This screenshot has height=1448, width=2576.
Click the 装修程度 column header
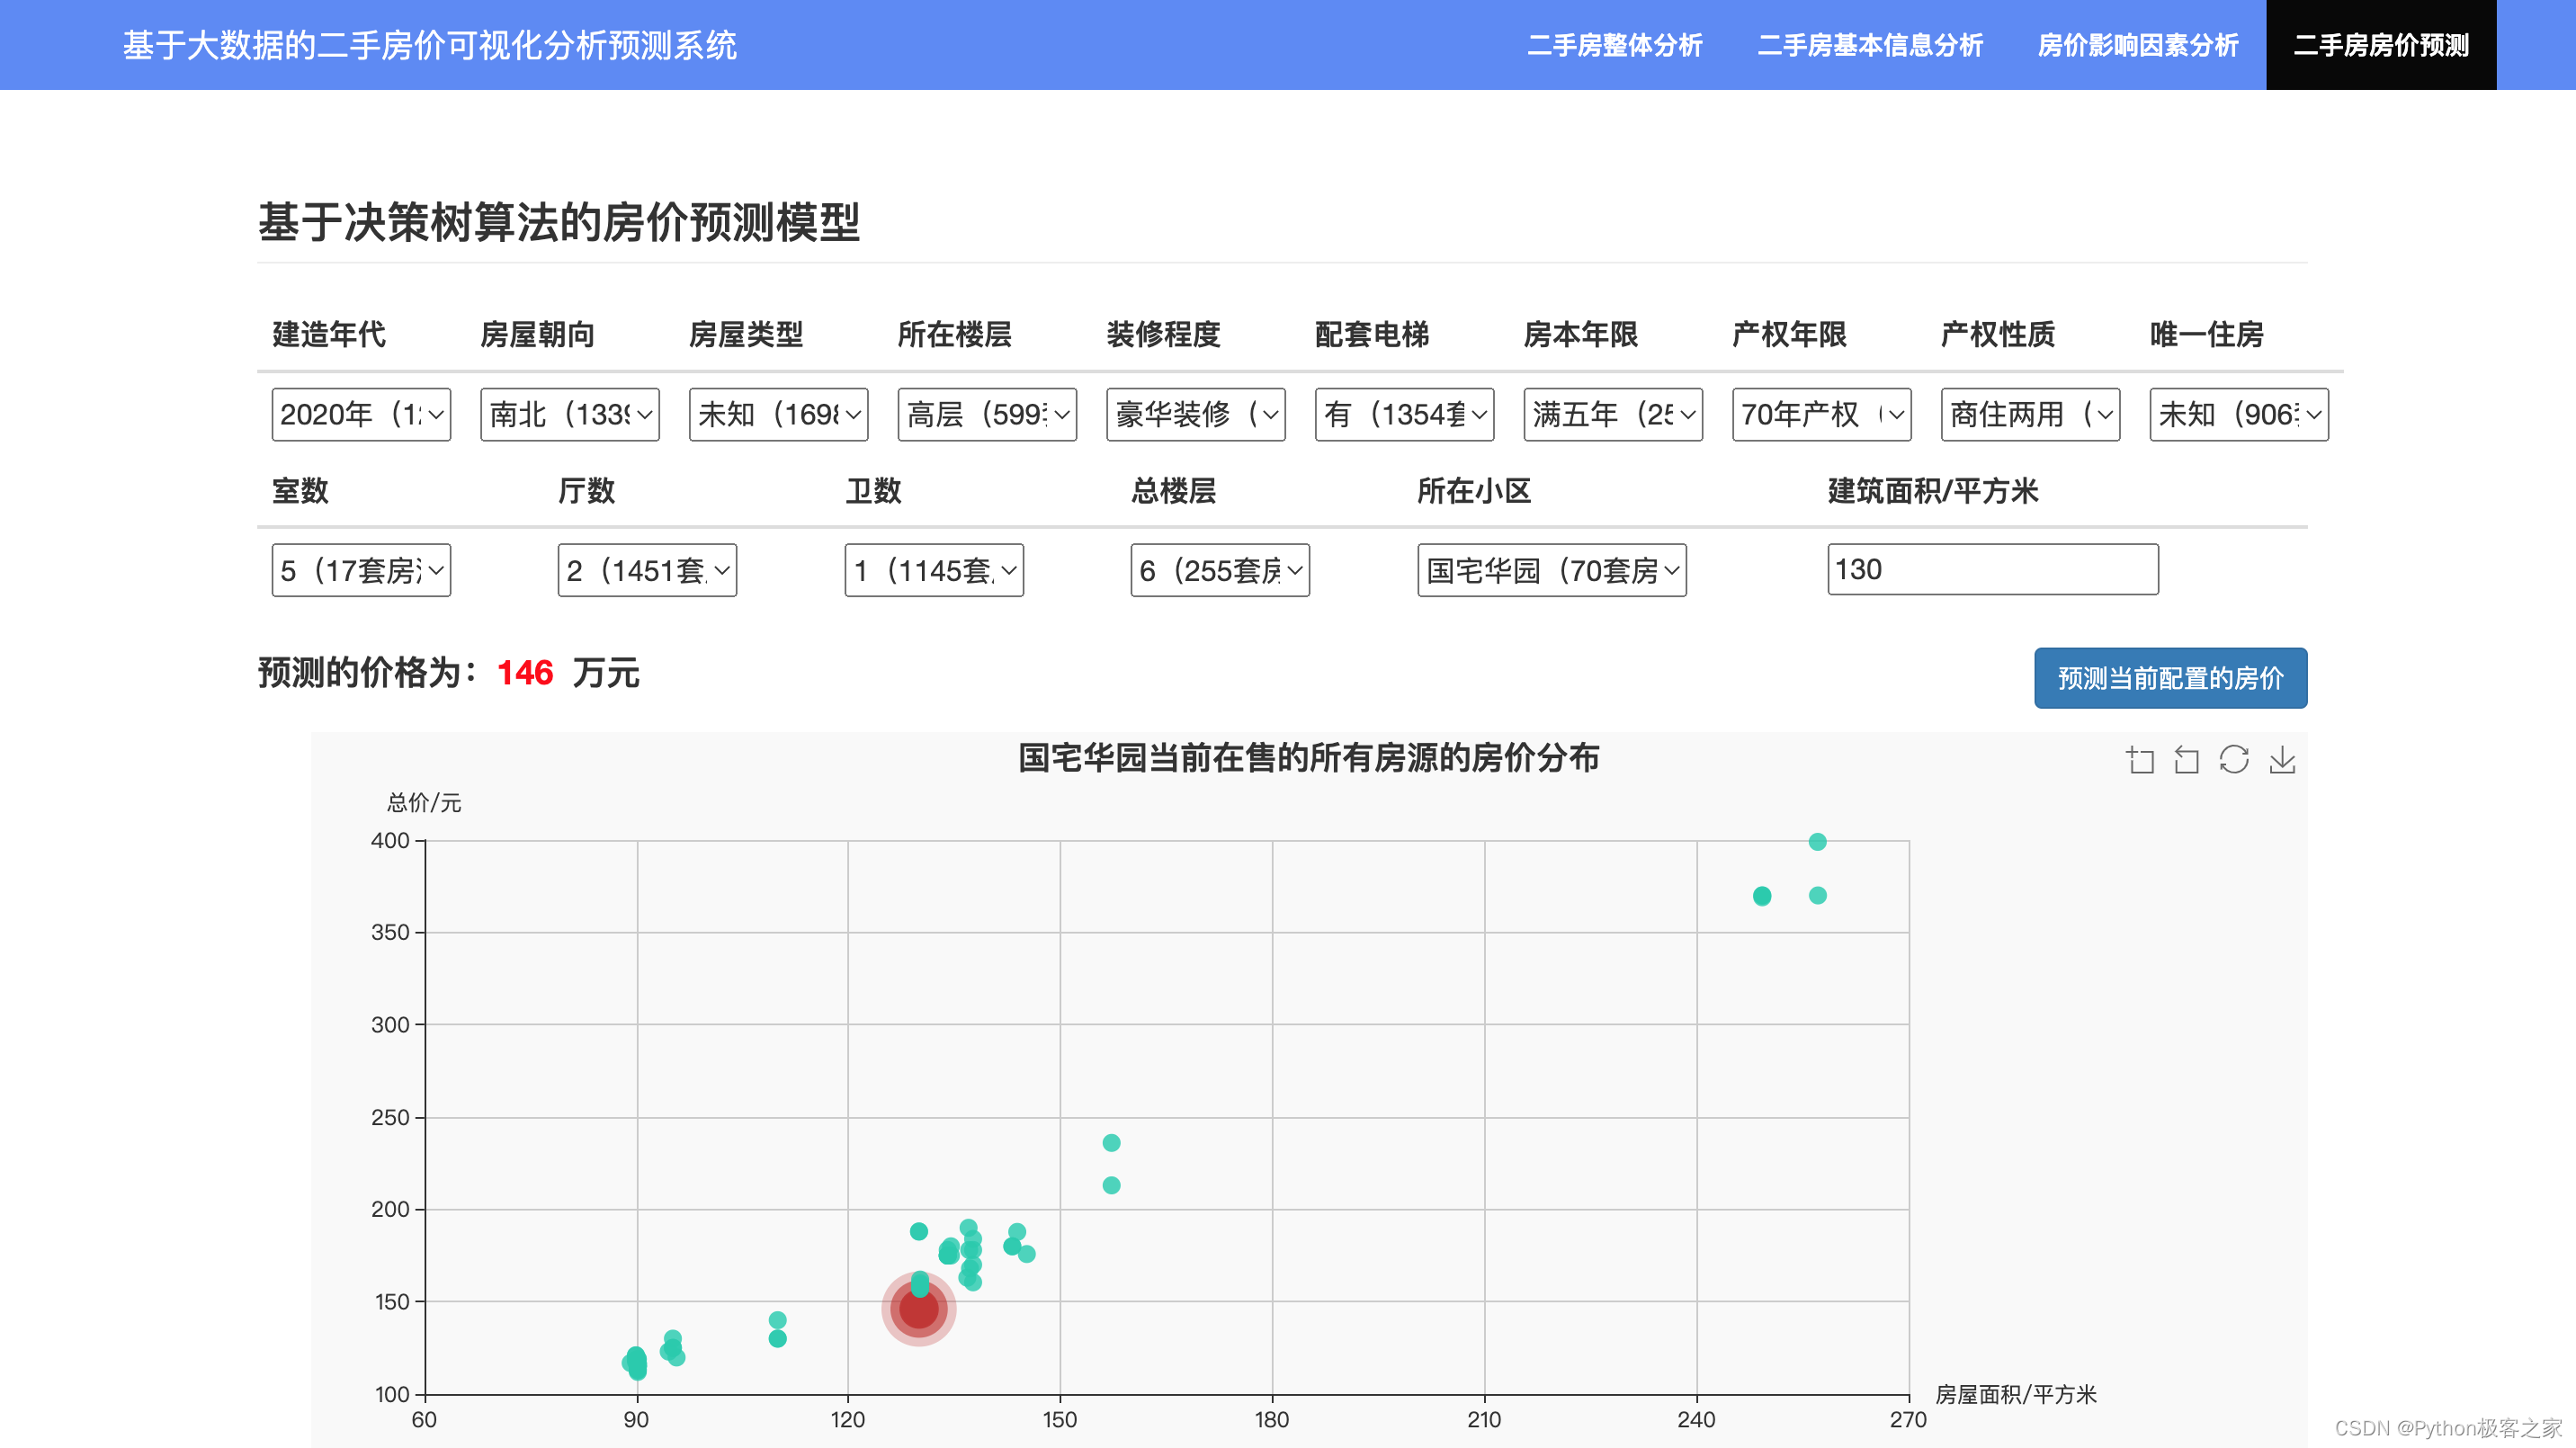[1164, 334]
